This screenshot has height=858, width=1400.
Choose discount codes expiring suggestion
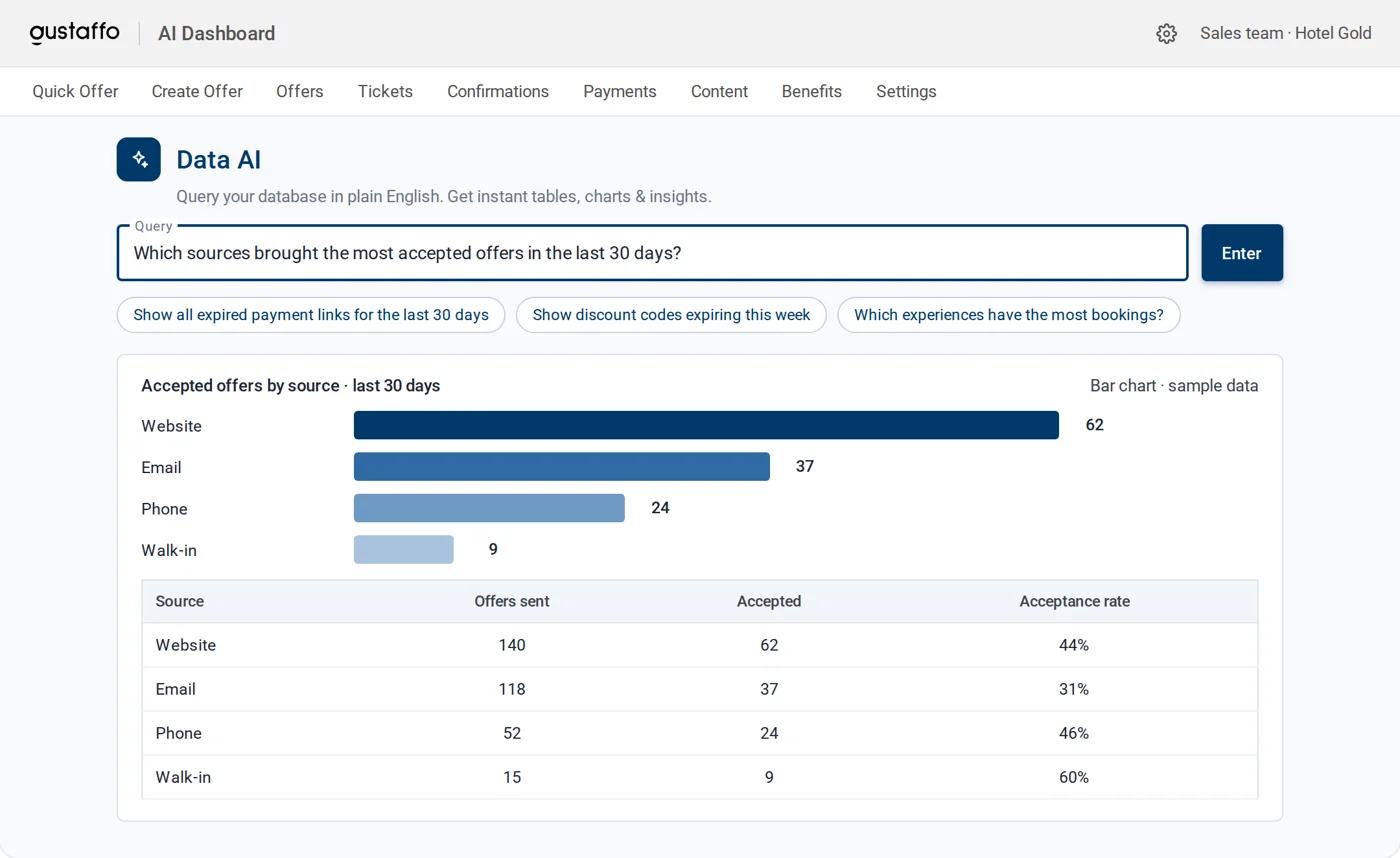point(671,315)
